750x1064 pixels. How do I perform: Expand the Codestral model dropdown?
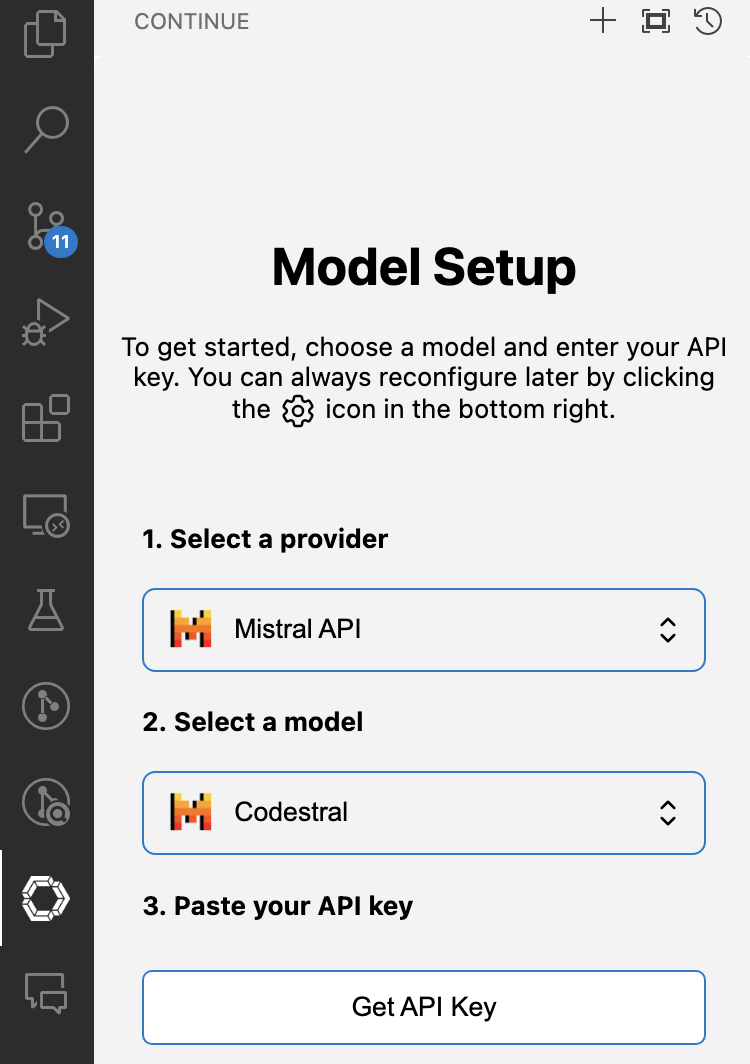point(424,812)
